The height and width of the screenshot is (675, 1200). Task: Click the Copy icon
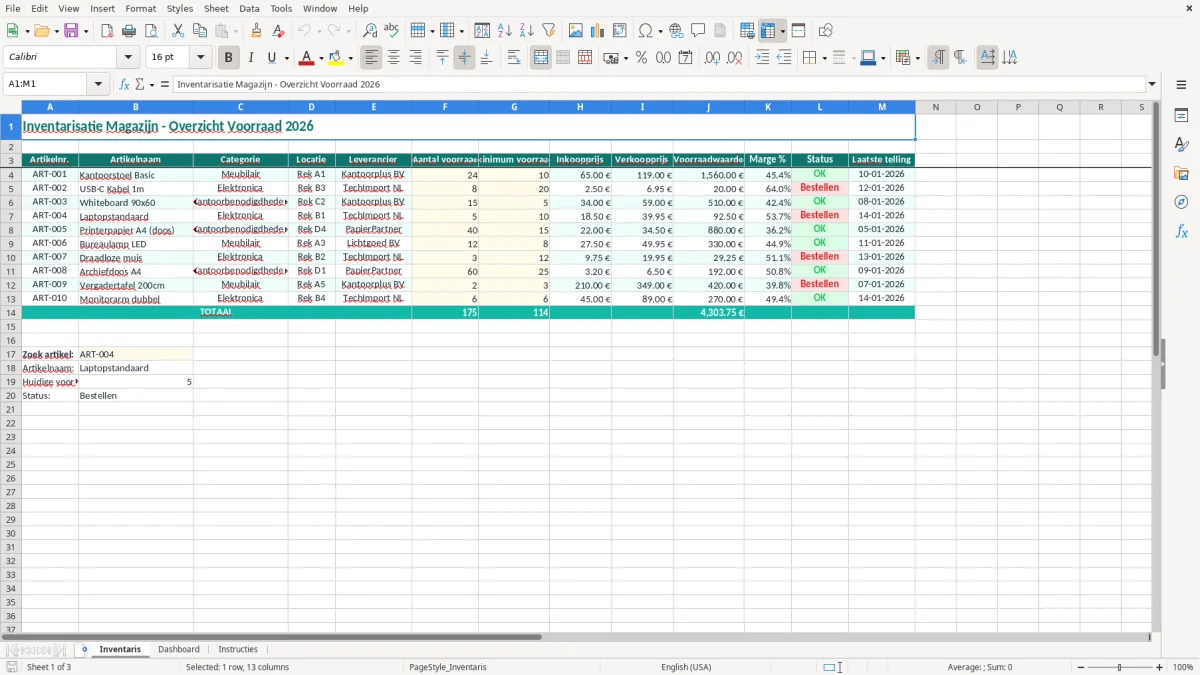[x=200, y=31]
